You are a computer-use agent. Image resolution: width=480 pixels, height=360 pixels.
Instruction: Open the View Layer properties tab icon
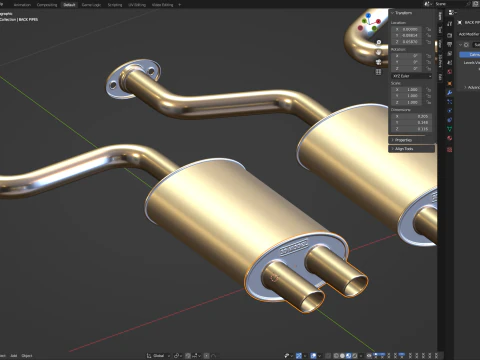tap(450, 53)
